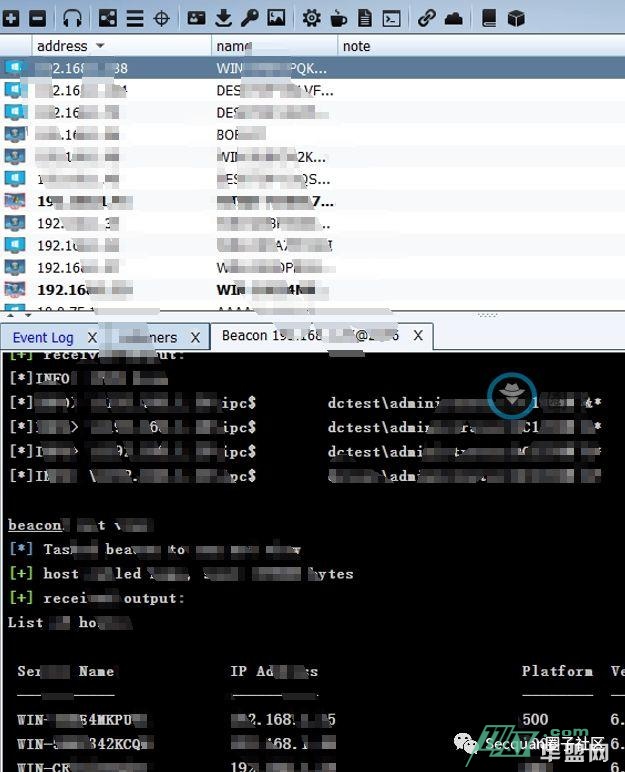
Task: Open Java signed applet coffee cup icon
Action: click(338, 18)
